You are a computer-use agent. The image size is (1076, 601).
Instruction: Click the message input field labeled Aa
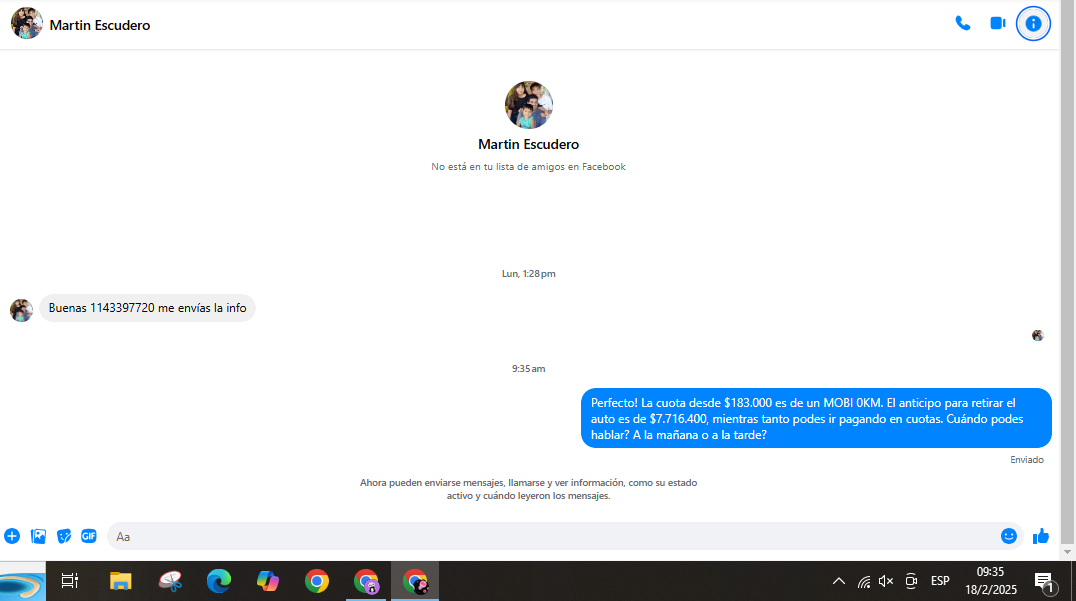click(550, 536)
